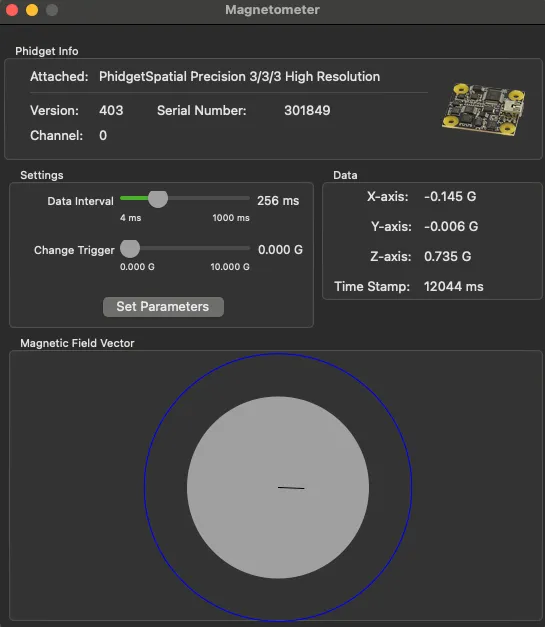Screen dimensions: 545x627
Task: Close the Magnetometer window with red button
Action: (x=12, y=10)
